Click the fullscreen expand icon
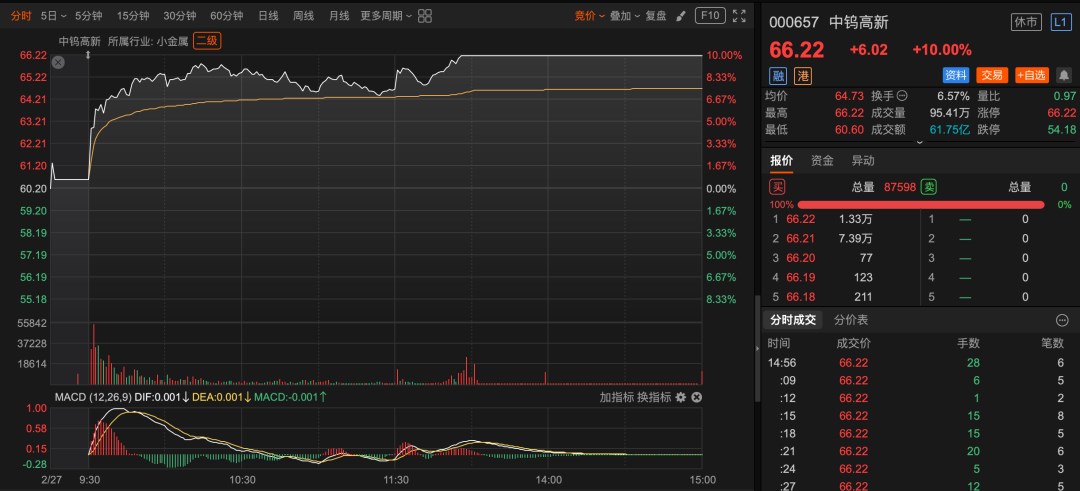 (739, 16)
